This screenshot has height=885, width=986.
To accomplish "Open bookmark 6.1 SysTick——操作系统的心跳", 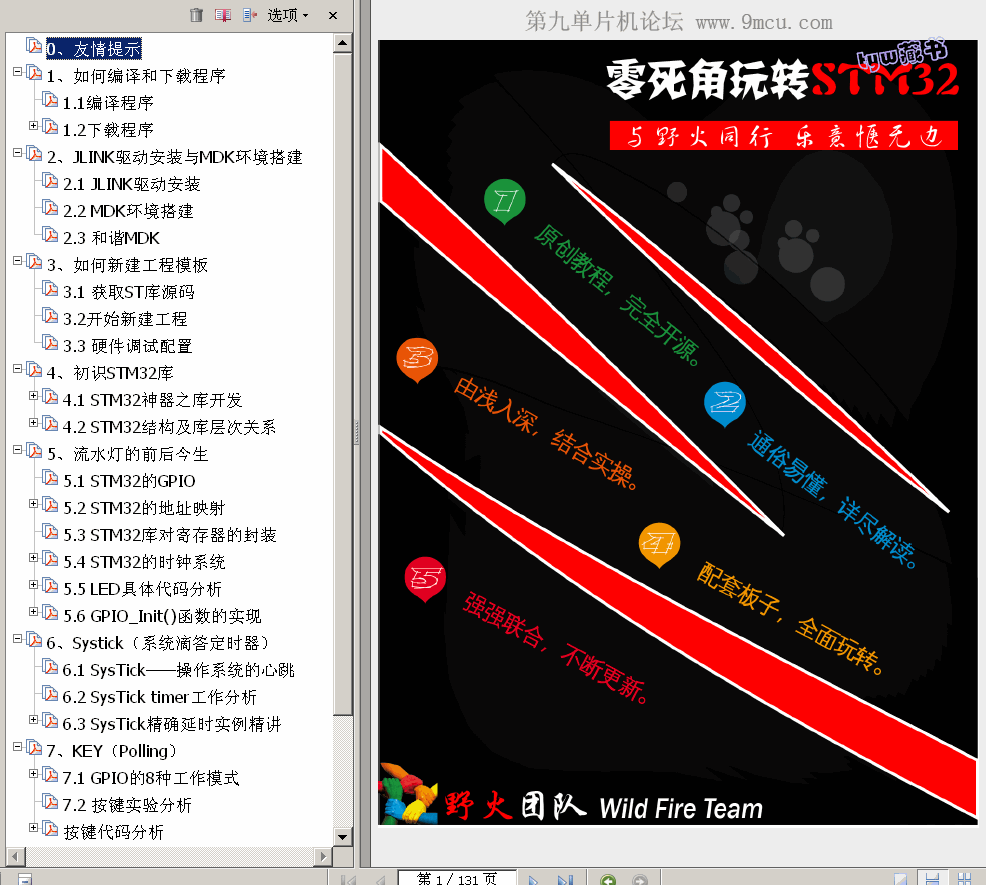I will 178,671.
